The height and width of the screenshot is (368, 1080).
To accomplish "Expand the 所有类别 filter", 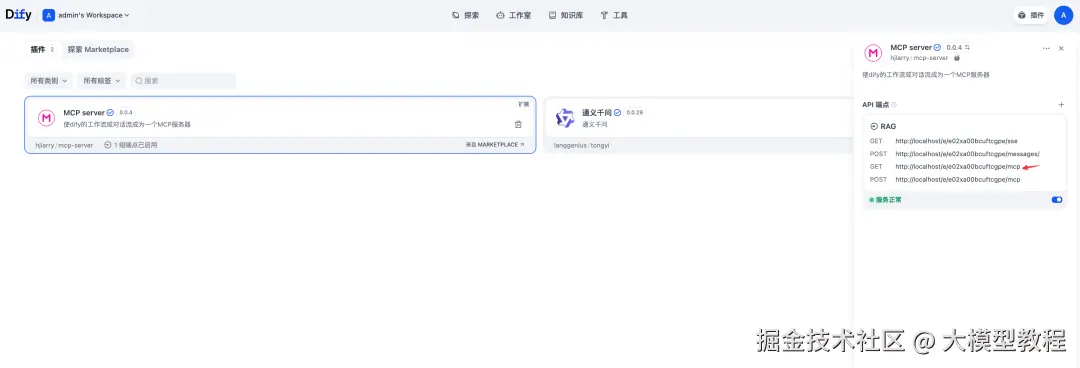I will (x=49, y=81).
